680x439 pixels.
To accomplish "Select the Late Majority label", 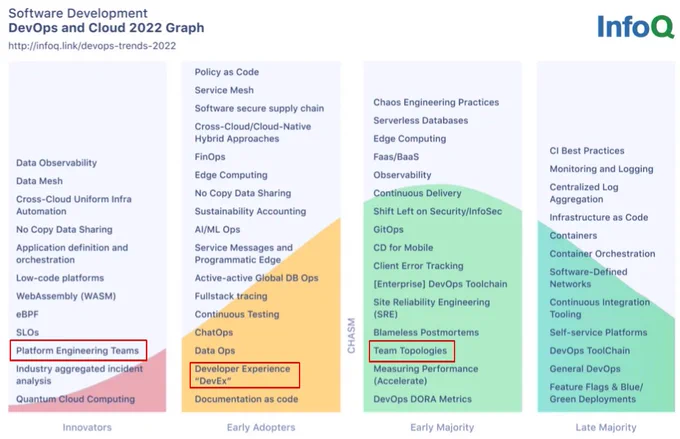I will (606, 427).
